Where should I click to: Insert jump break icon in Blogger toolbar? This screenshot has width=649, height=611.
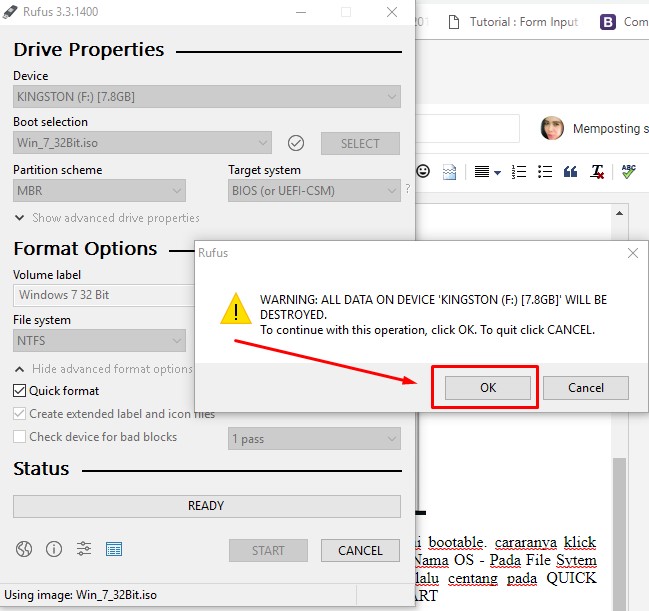click(x=449, y=171)
